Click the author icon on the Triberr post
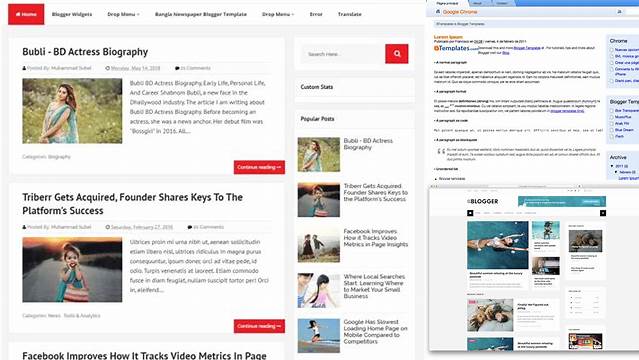Viewport: 639px width, 360px height. point(24,227)
